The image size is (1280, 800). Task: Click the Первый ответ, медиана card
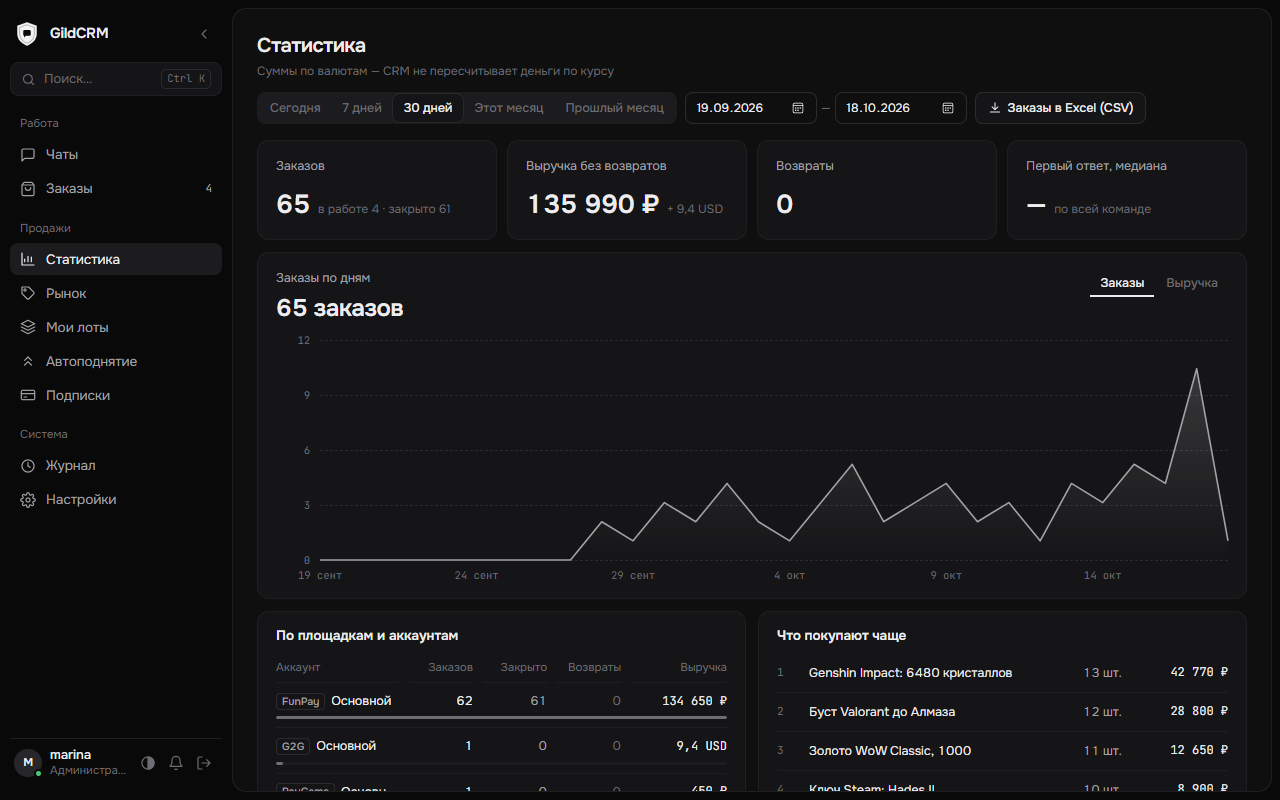pyautogui.click(x=1127, y=190)
